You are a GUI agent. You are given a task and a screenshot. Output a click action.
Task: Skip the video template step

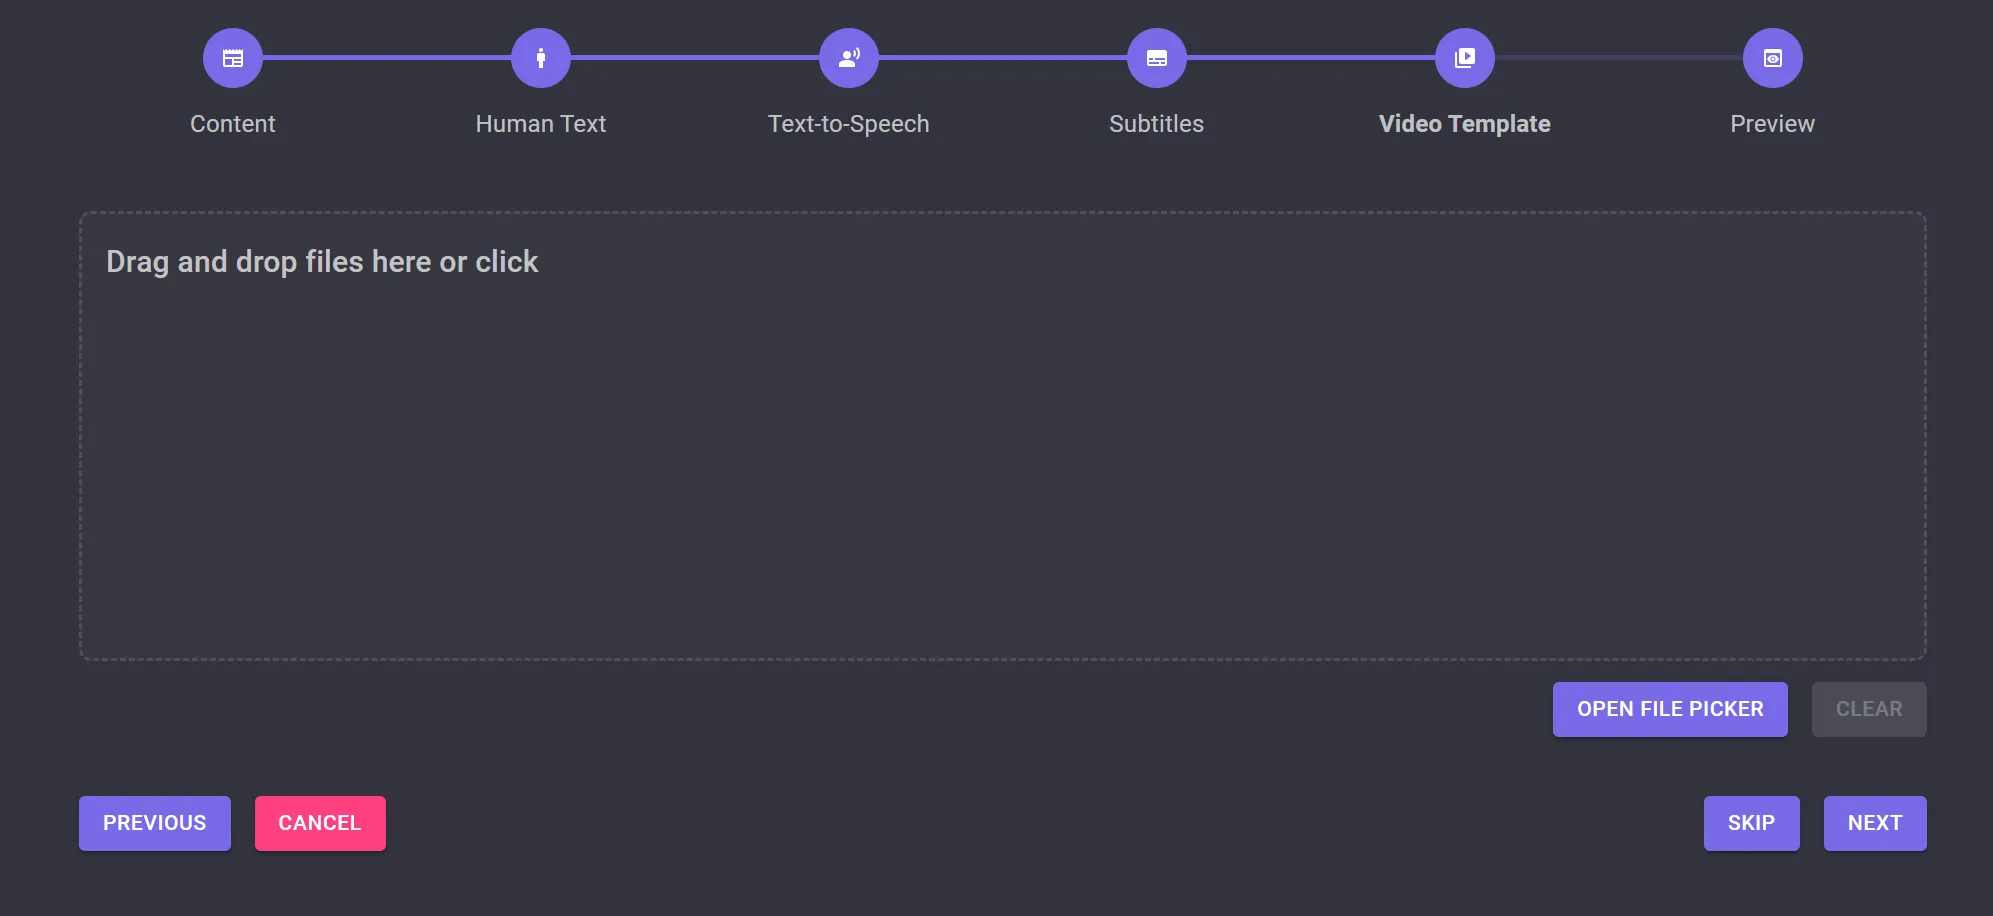1751,823
